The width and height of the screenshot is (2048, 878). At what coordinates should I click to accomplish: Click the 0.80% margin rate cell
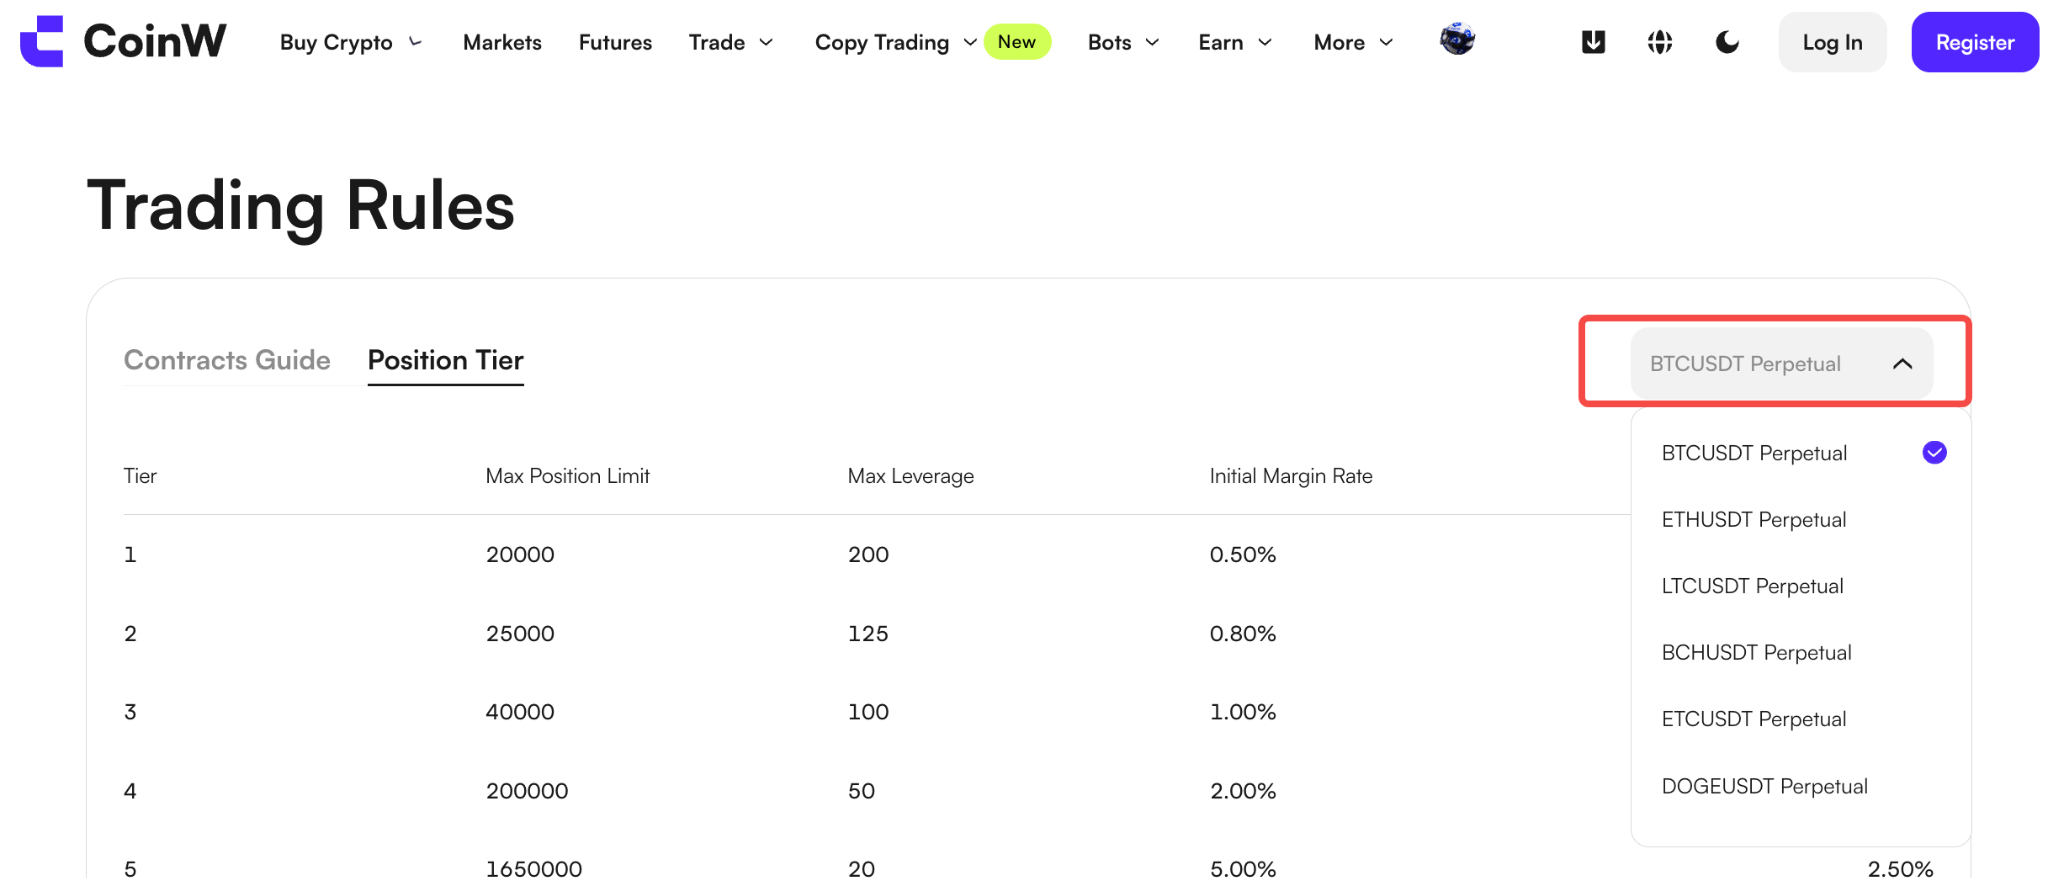point(1243,633)
